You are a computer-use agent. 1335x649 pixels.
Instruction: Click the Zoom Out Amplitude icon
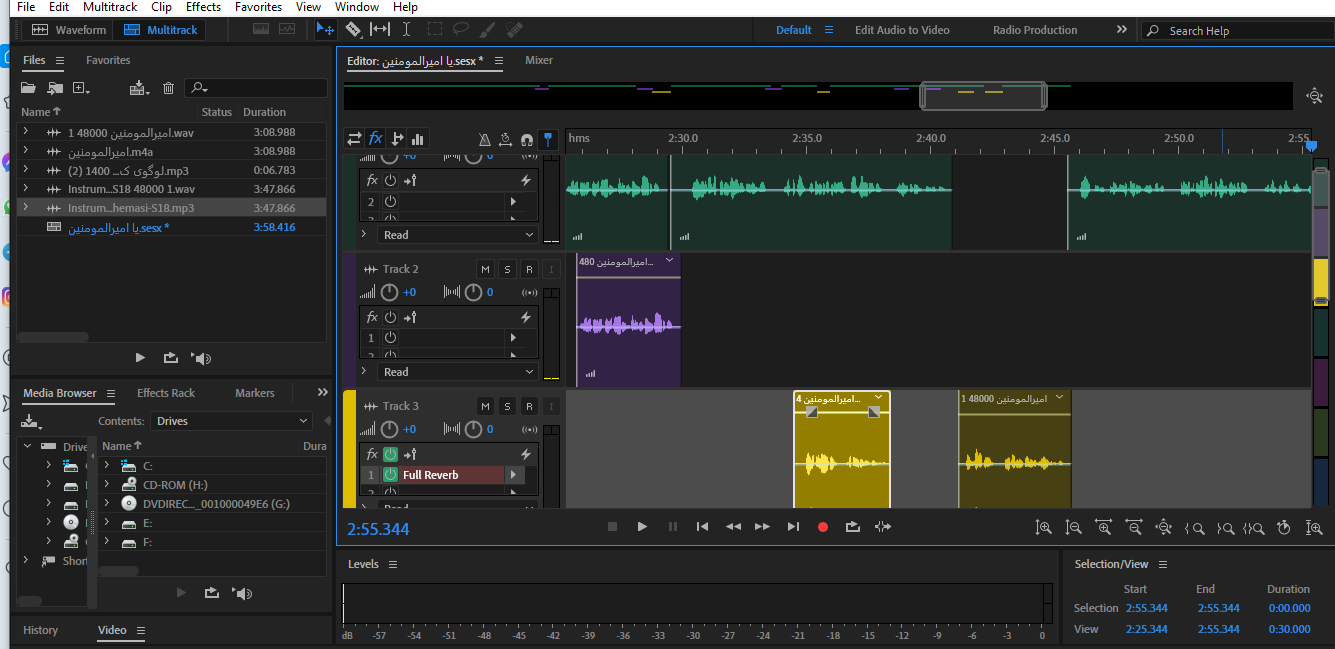pyautogui.click(x=1073, y=527)
